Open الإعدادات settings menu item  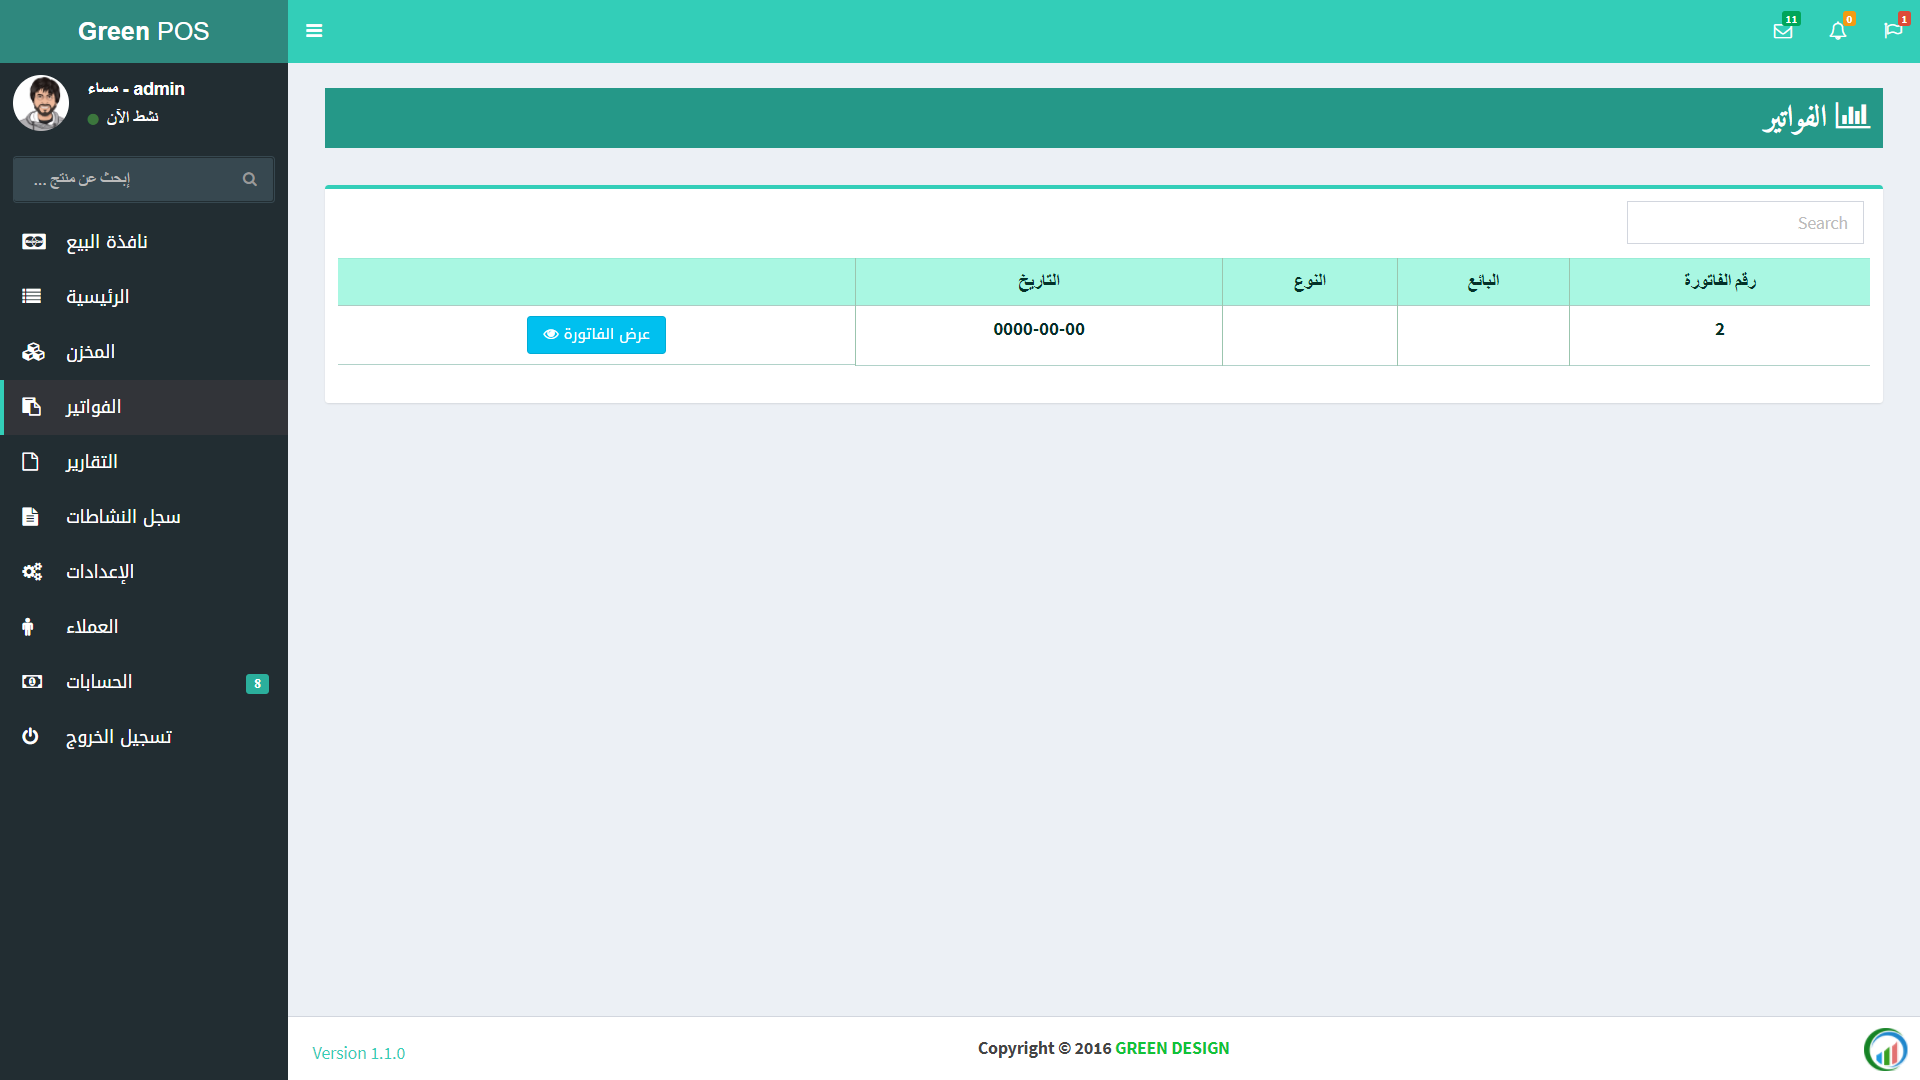tap(99, 572)
